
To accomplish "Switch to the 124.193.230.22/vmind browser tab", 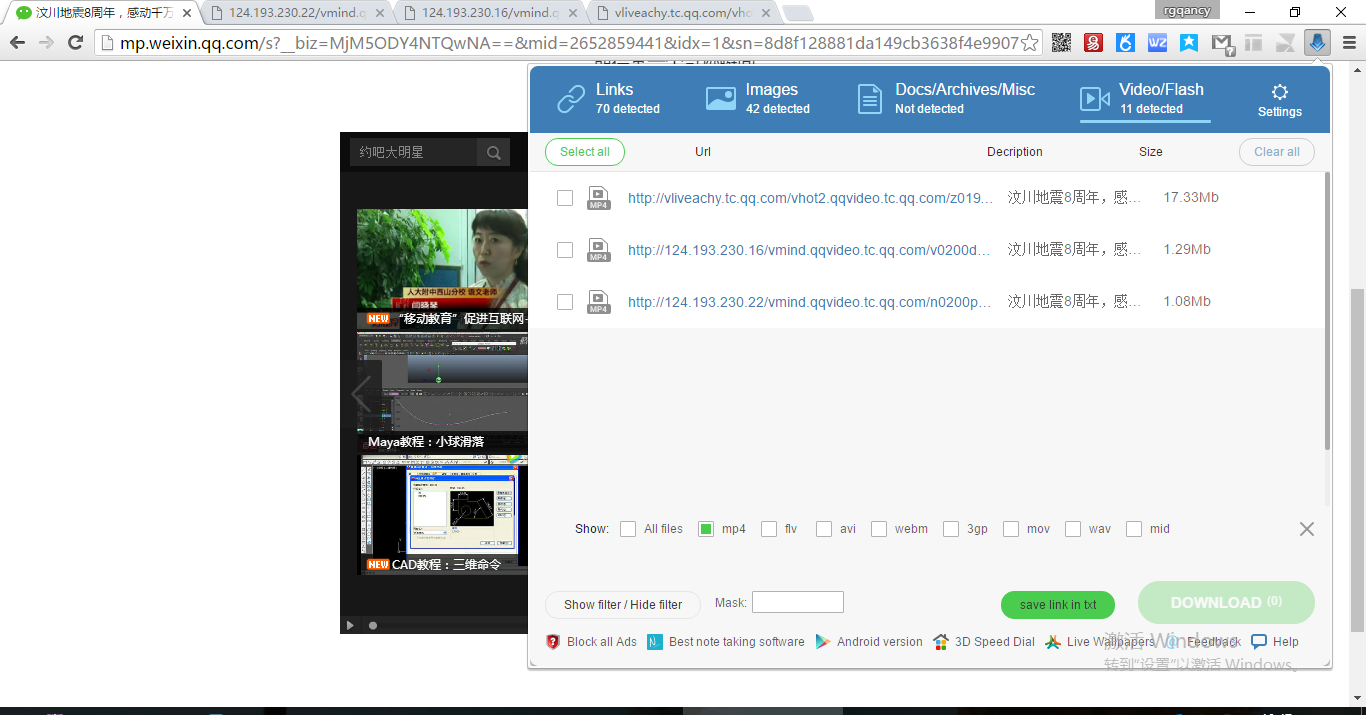I will [x=297, y=13].
